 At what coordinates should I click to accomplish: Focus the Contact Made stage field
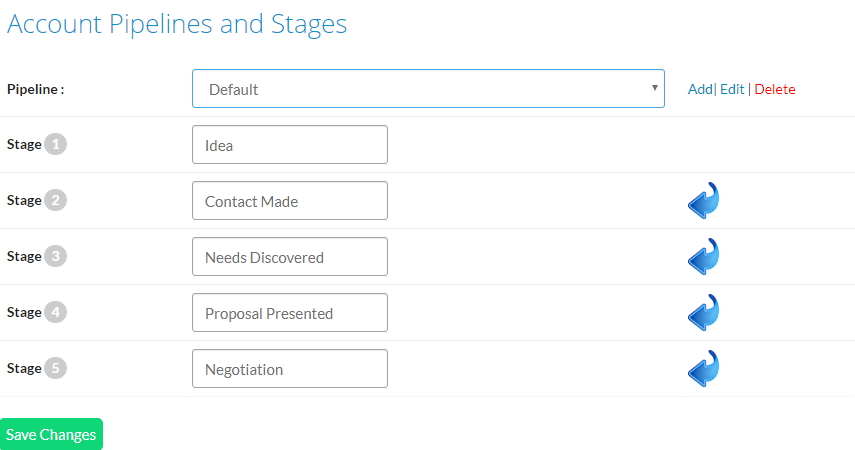(290, 201)
